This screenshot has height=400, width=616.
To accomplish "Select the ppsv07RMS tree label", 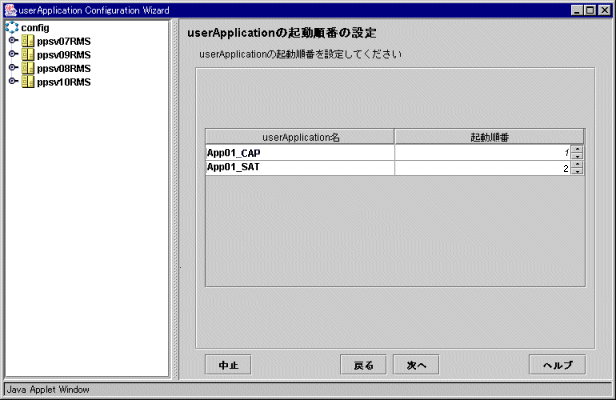I will [x=64, y=41].
